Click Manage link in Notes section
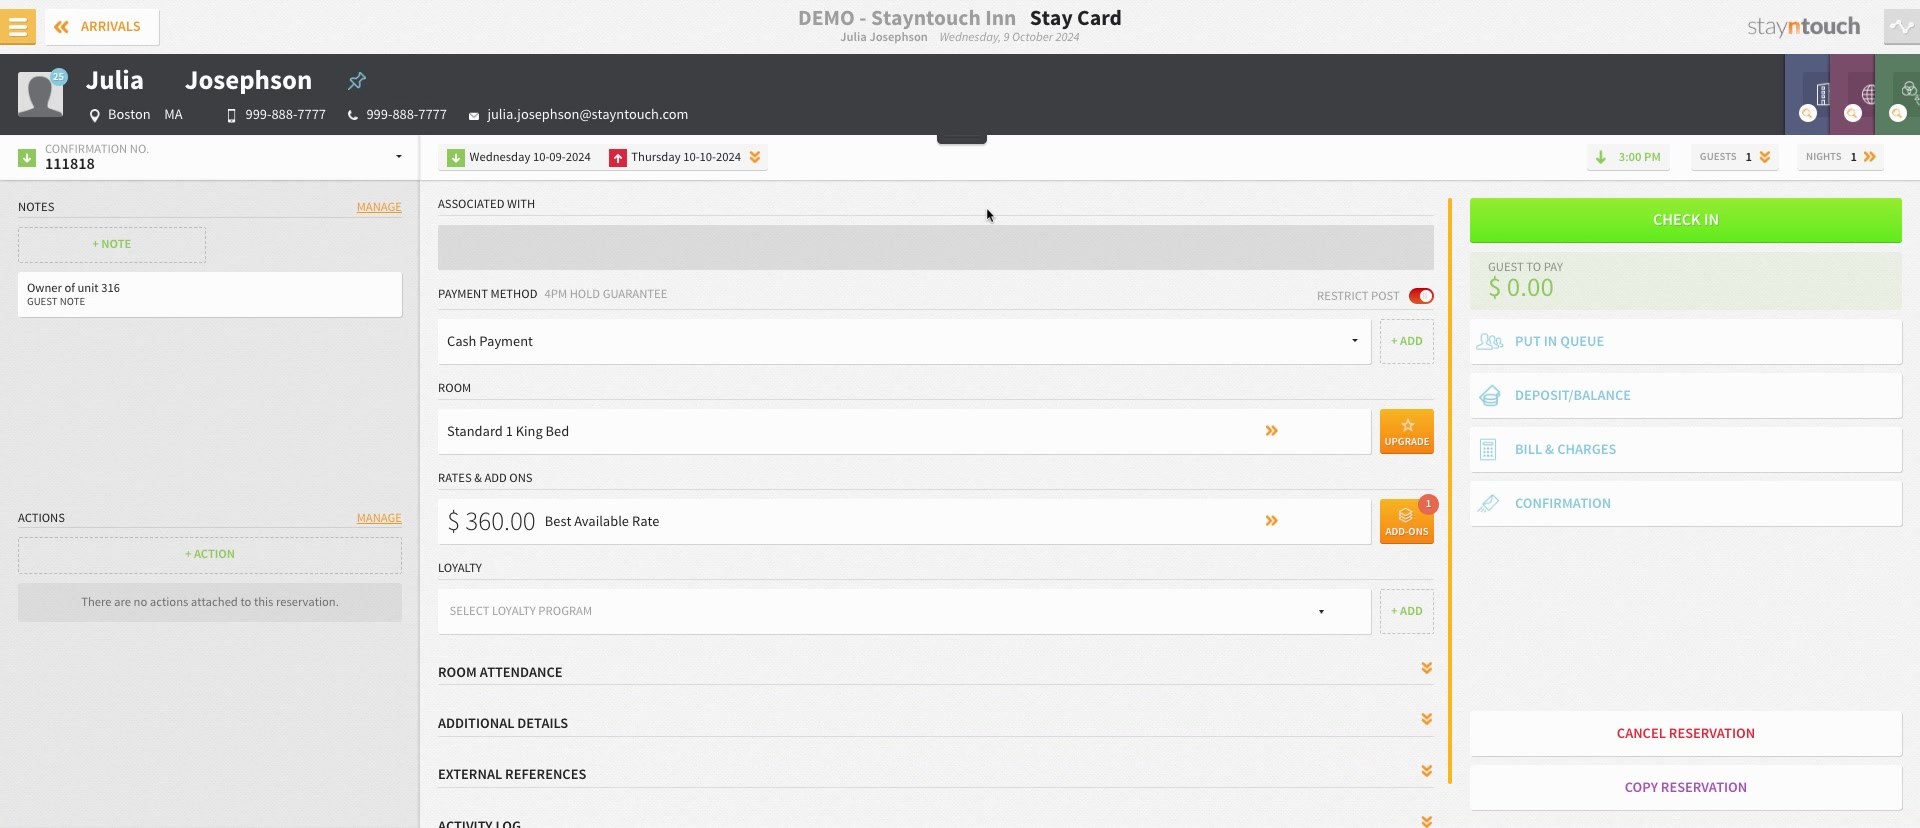Viewport: 1920px width, 828px height. (379, 207)
